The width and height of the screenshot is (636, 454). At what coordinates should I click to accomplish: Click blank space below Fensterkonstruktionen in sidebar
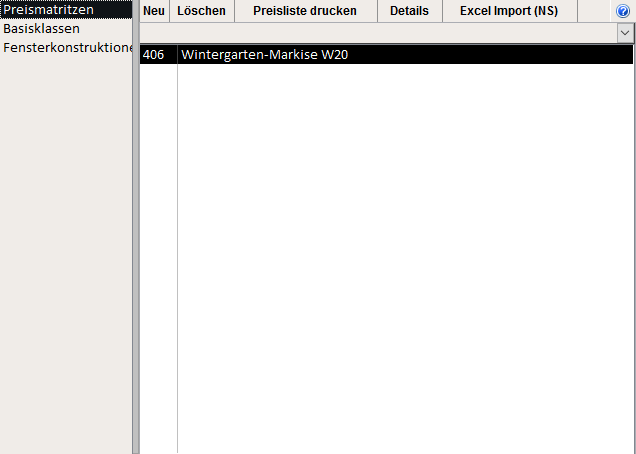[65, 250]
